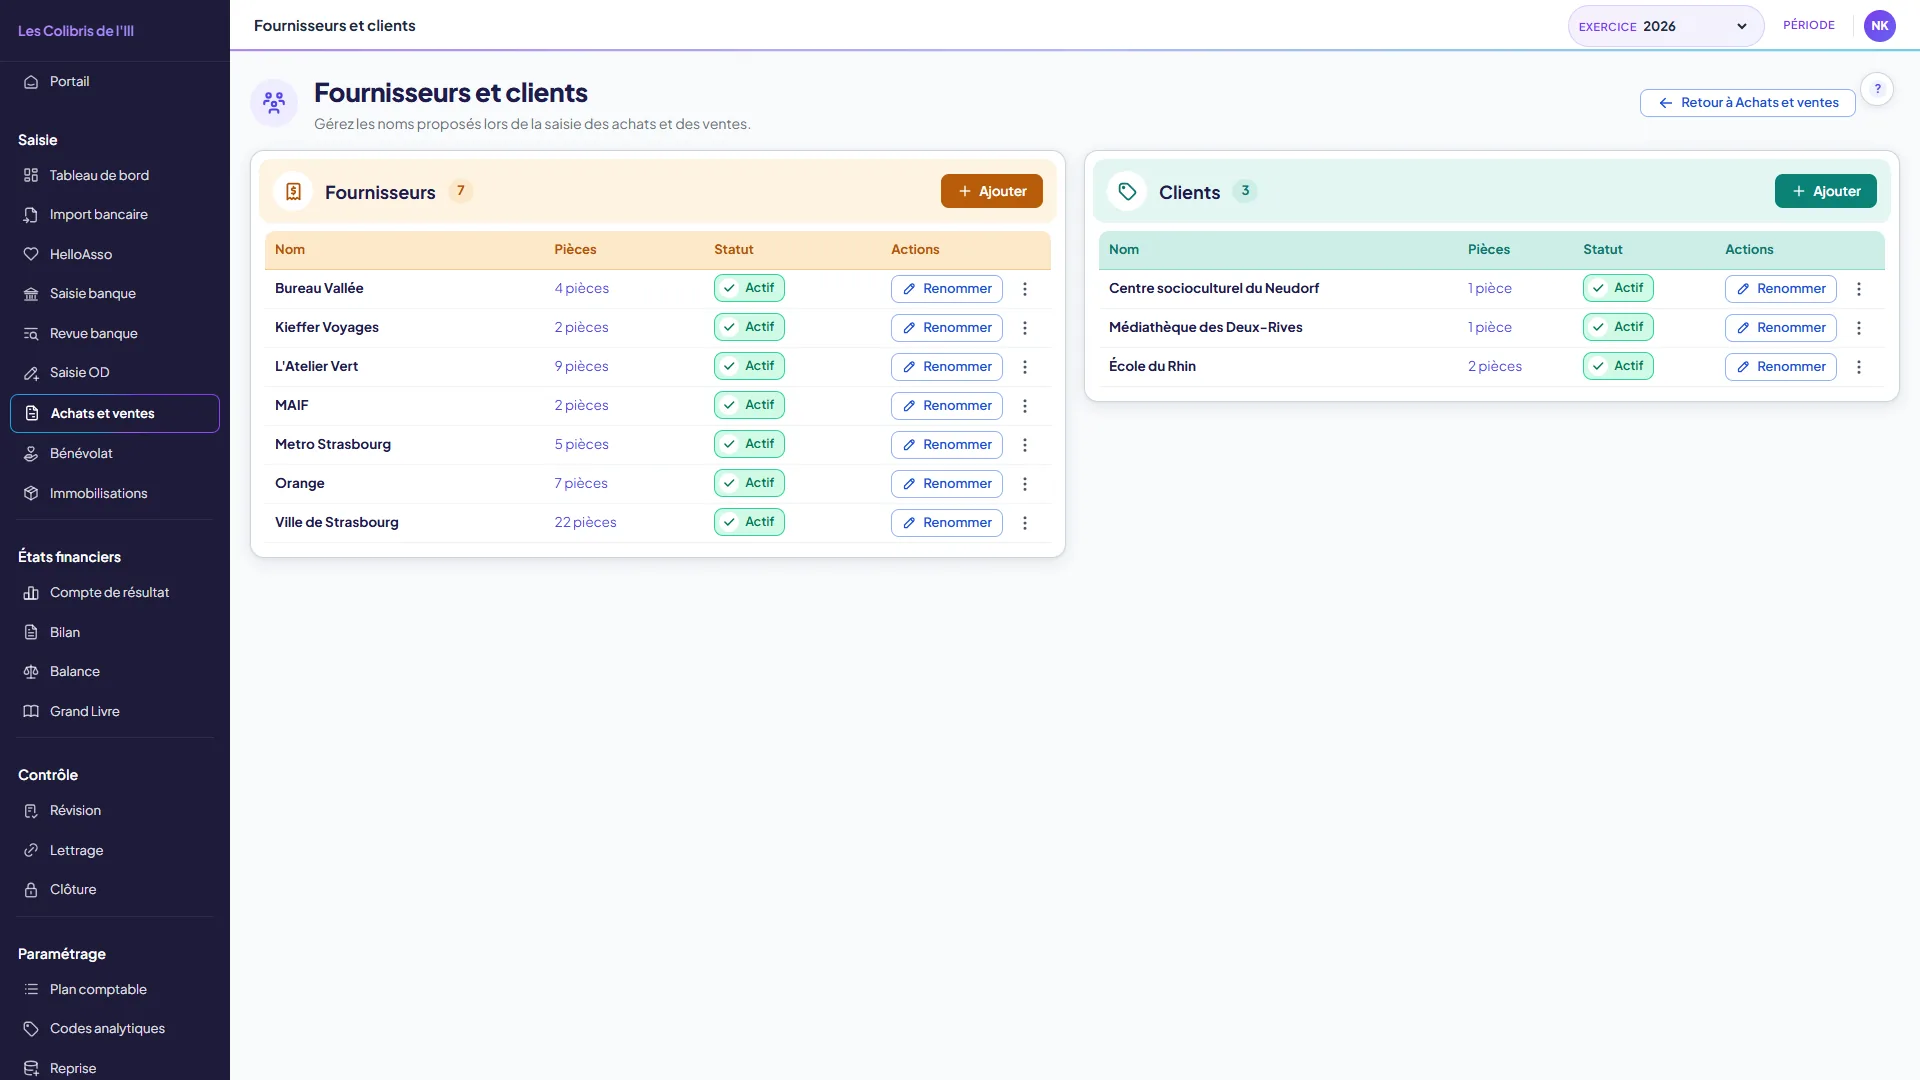Open more options for Bureau Vallée
The image size is (1920, 1080).
[x=1025, y=289]
